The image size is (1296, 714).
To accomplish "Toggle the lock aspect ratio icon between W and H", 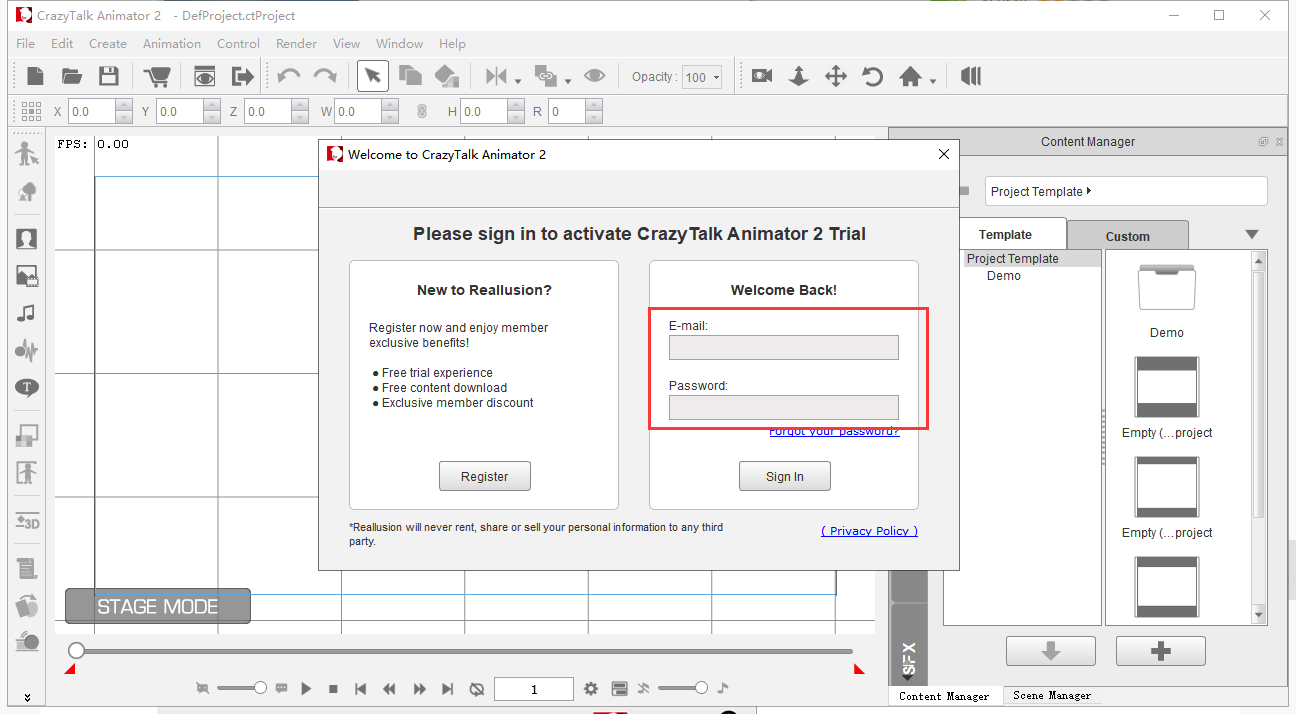I will pos(421,112).
